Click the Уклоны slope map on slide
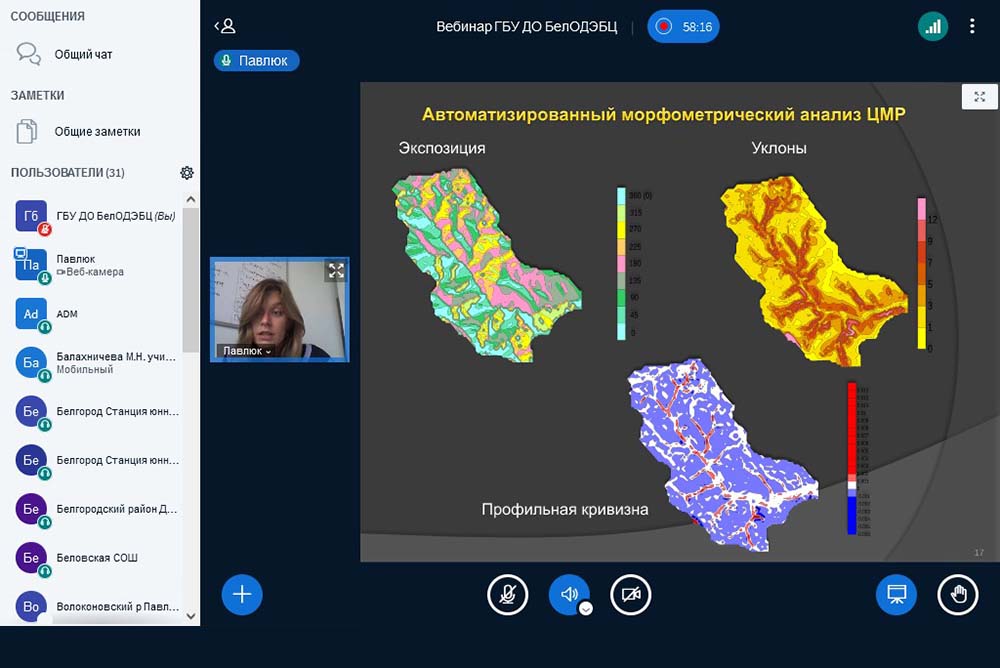 (814, 271)
